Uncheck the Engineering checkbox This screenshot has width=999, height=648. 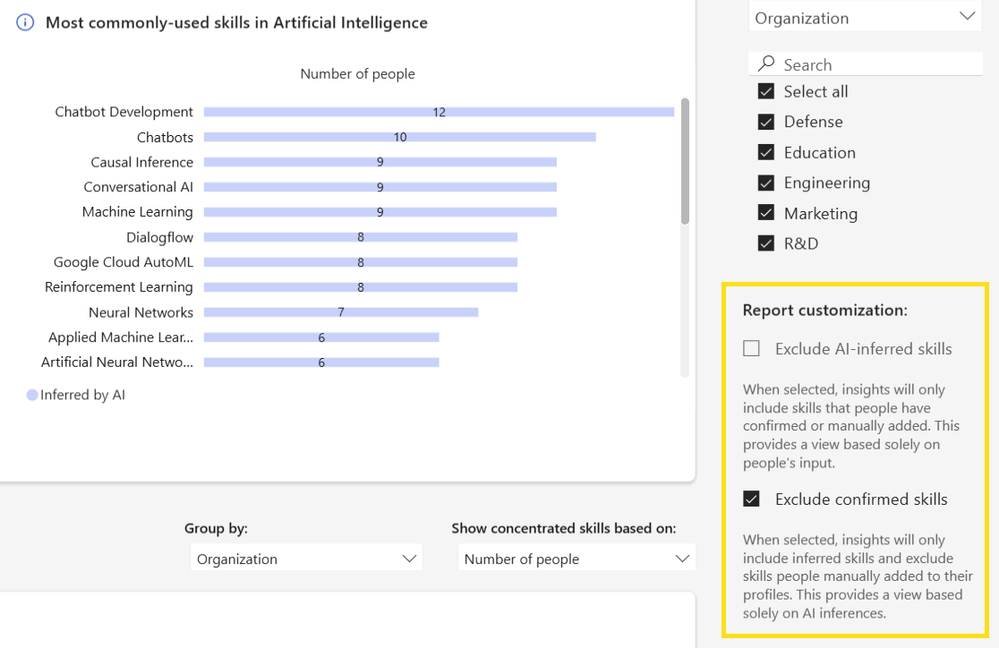click(766, 183)
